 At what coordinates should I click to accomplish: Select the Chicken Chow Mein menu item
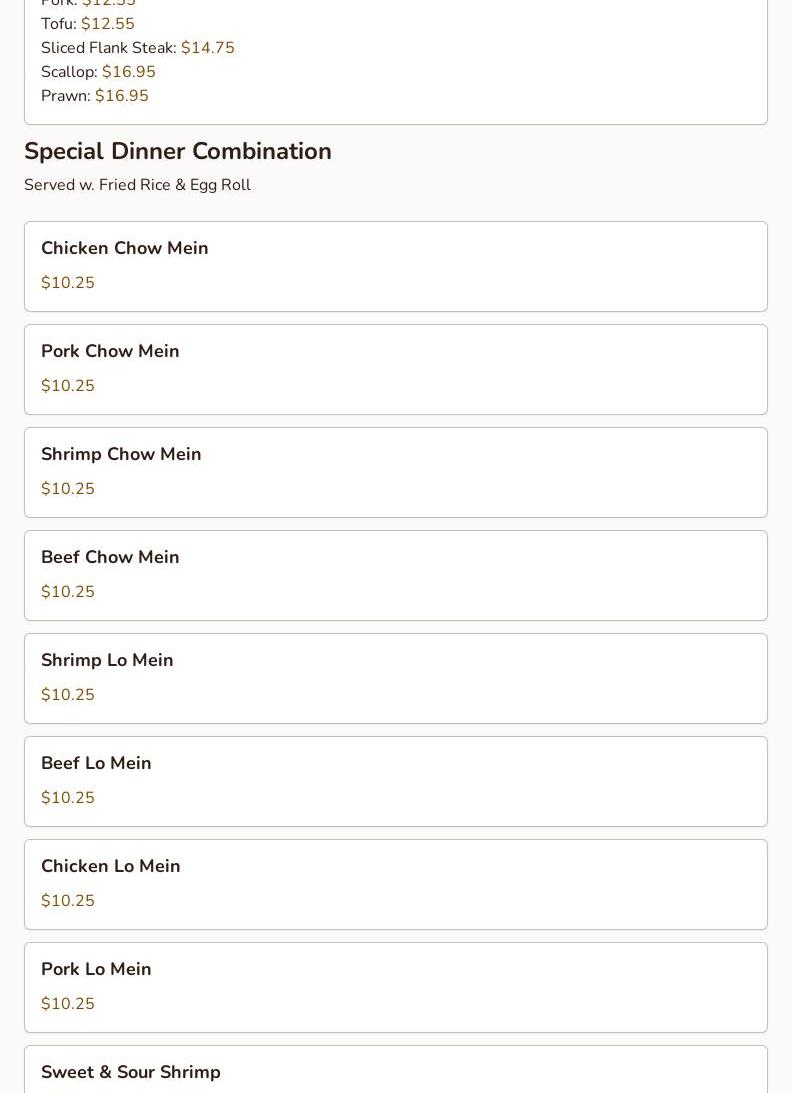125,248
